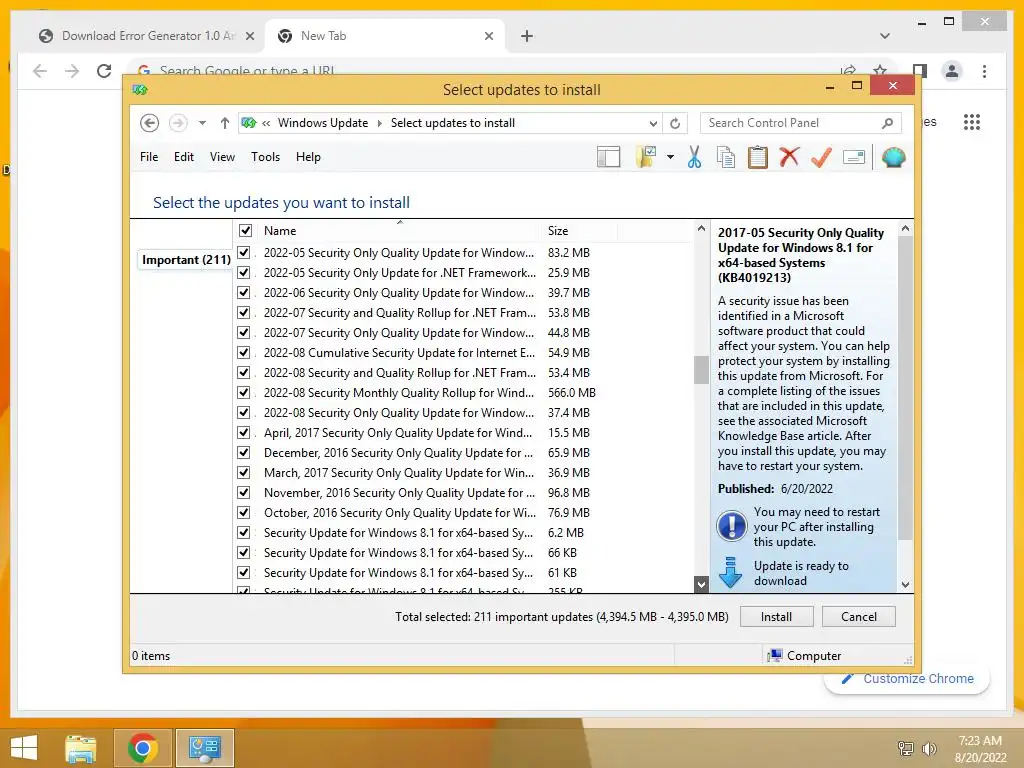This screenshot has height=768, width=1024.
Task: Open the Windows Start button
Action: tap(24, 748)
